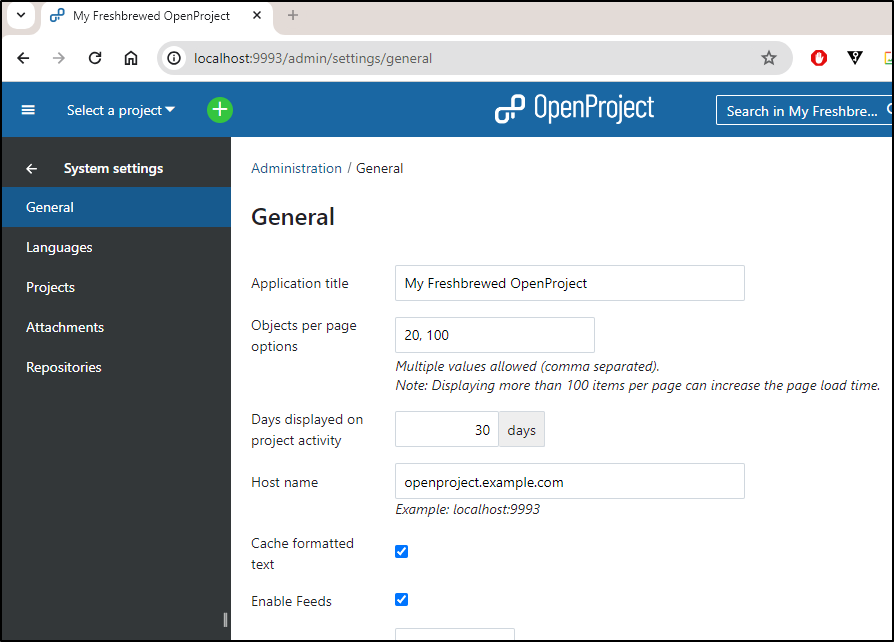894x642 pixels.
Task: Toggle the Enable Feeds checkbox
Action: (401, 599)
